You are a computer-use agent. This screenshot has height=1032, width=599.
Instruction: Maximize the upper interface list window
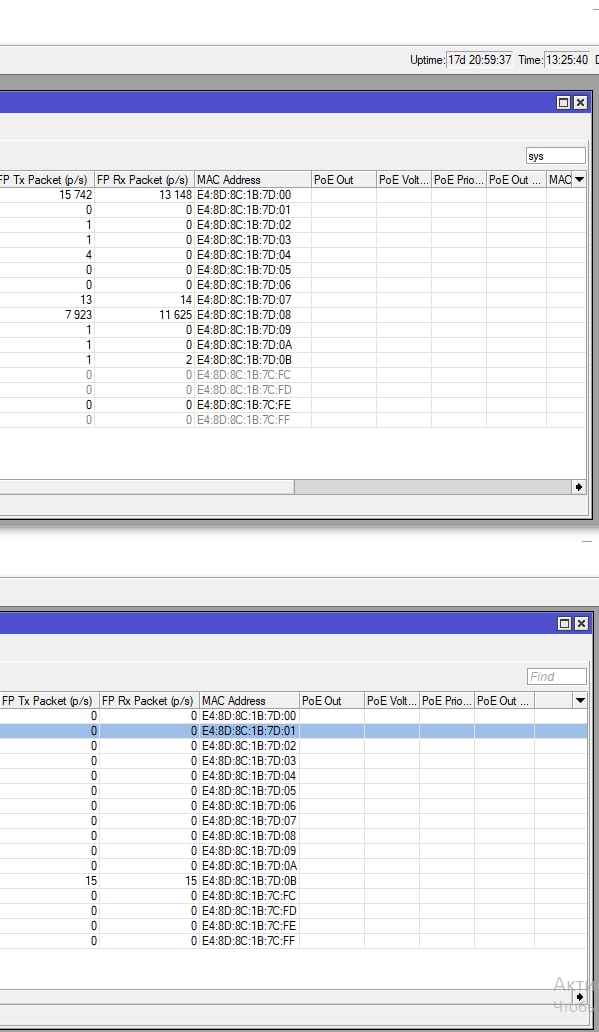point(563,102)
